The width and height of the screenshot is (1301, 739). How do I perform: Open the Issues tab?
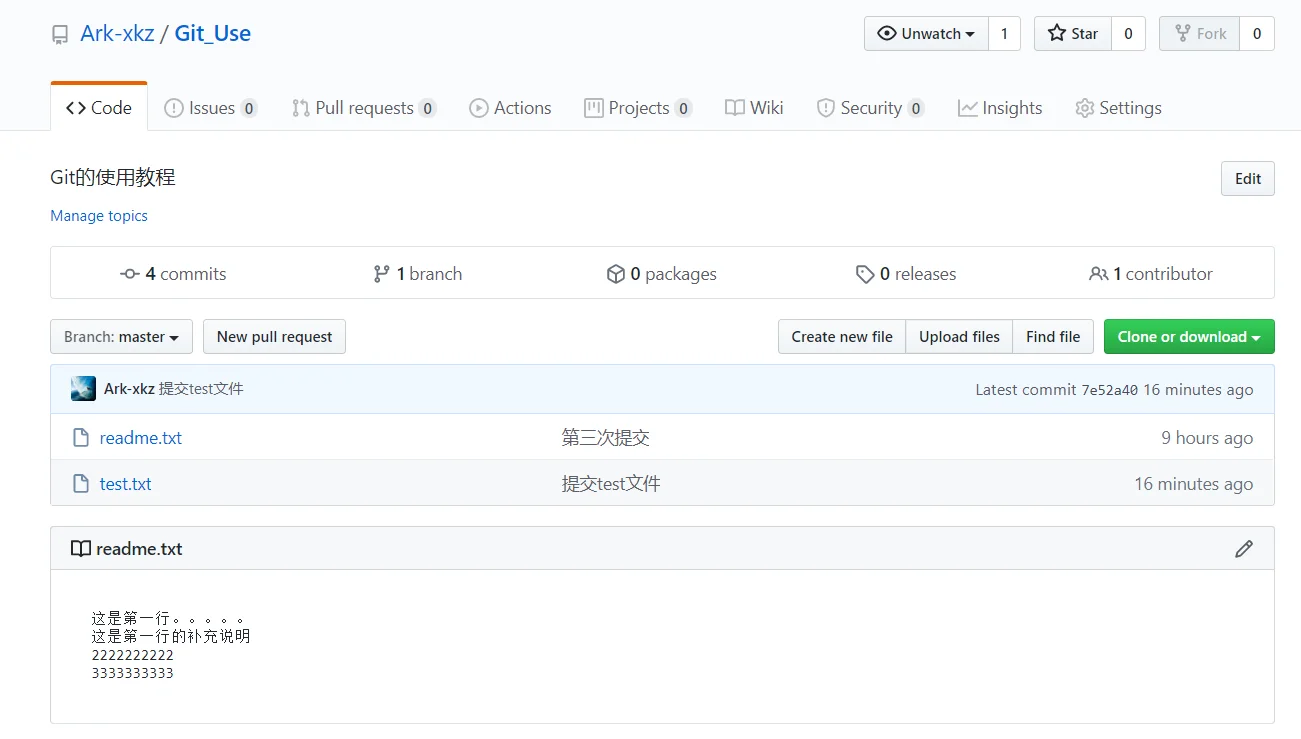(x=210, y=108)
